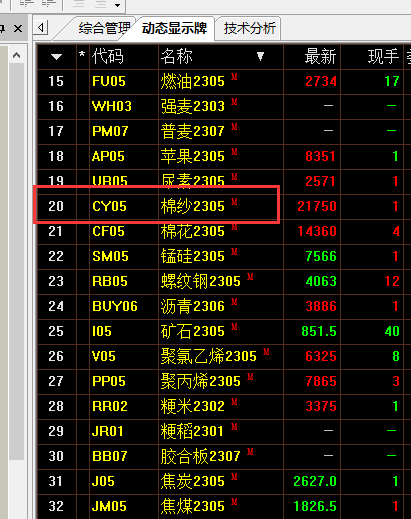Select code SM05
The height and width of the screenshot is (519, 411).
(x=110, y=256)
